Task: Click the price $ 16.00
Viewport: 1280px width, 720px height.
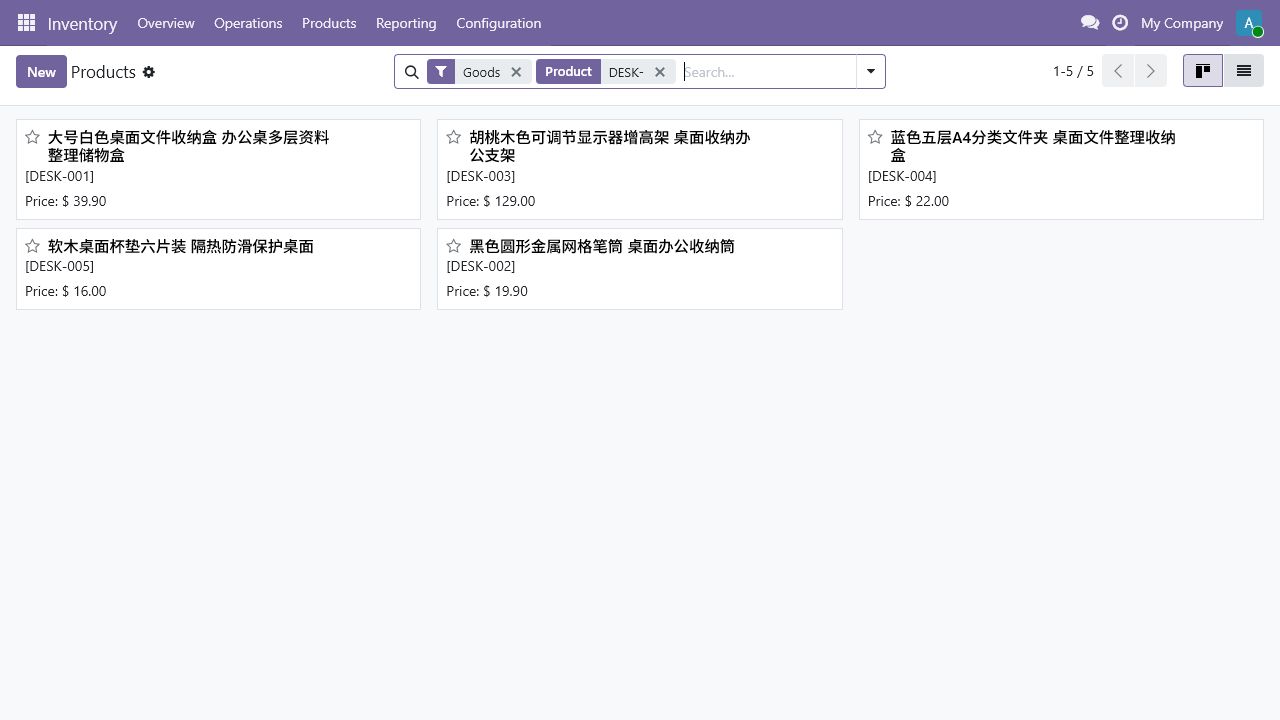Action: pos(84,291)
